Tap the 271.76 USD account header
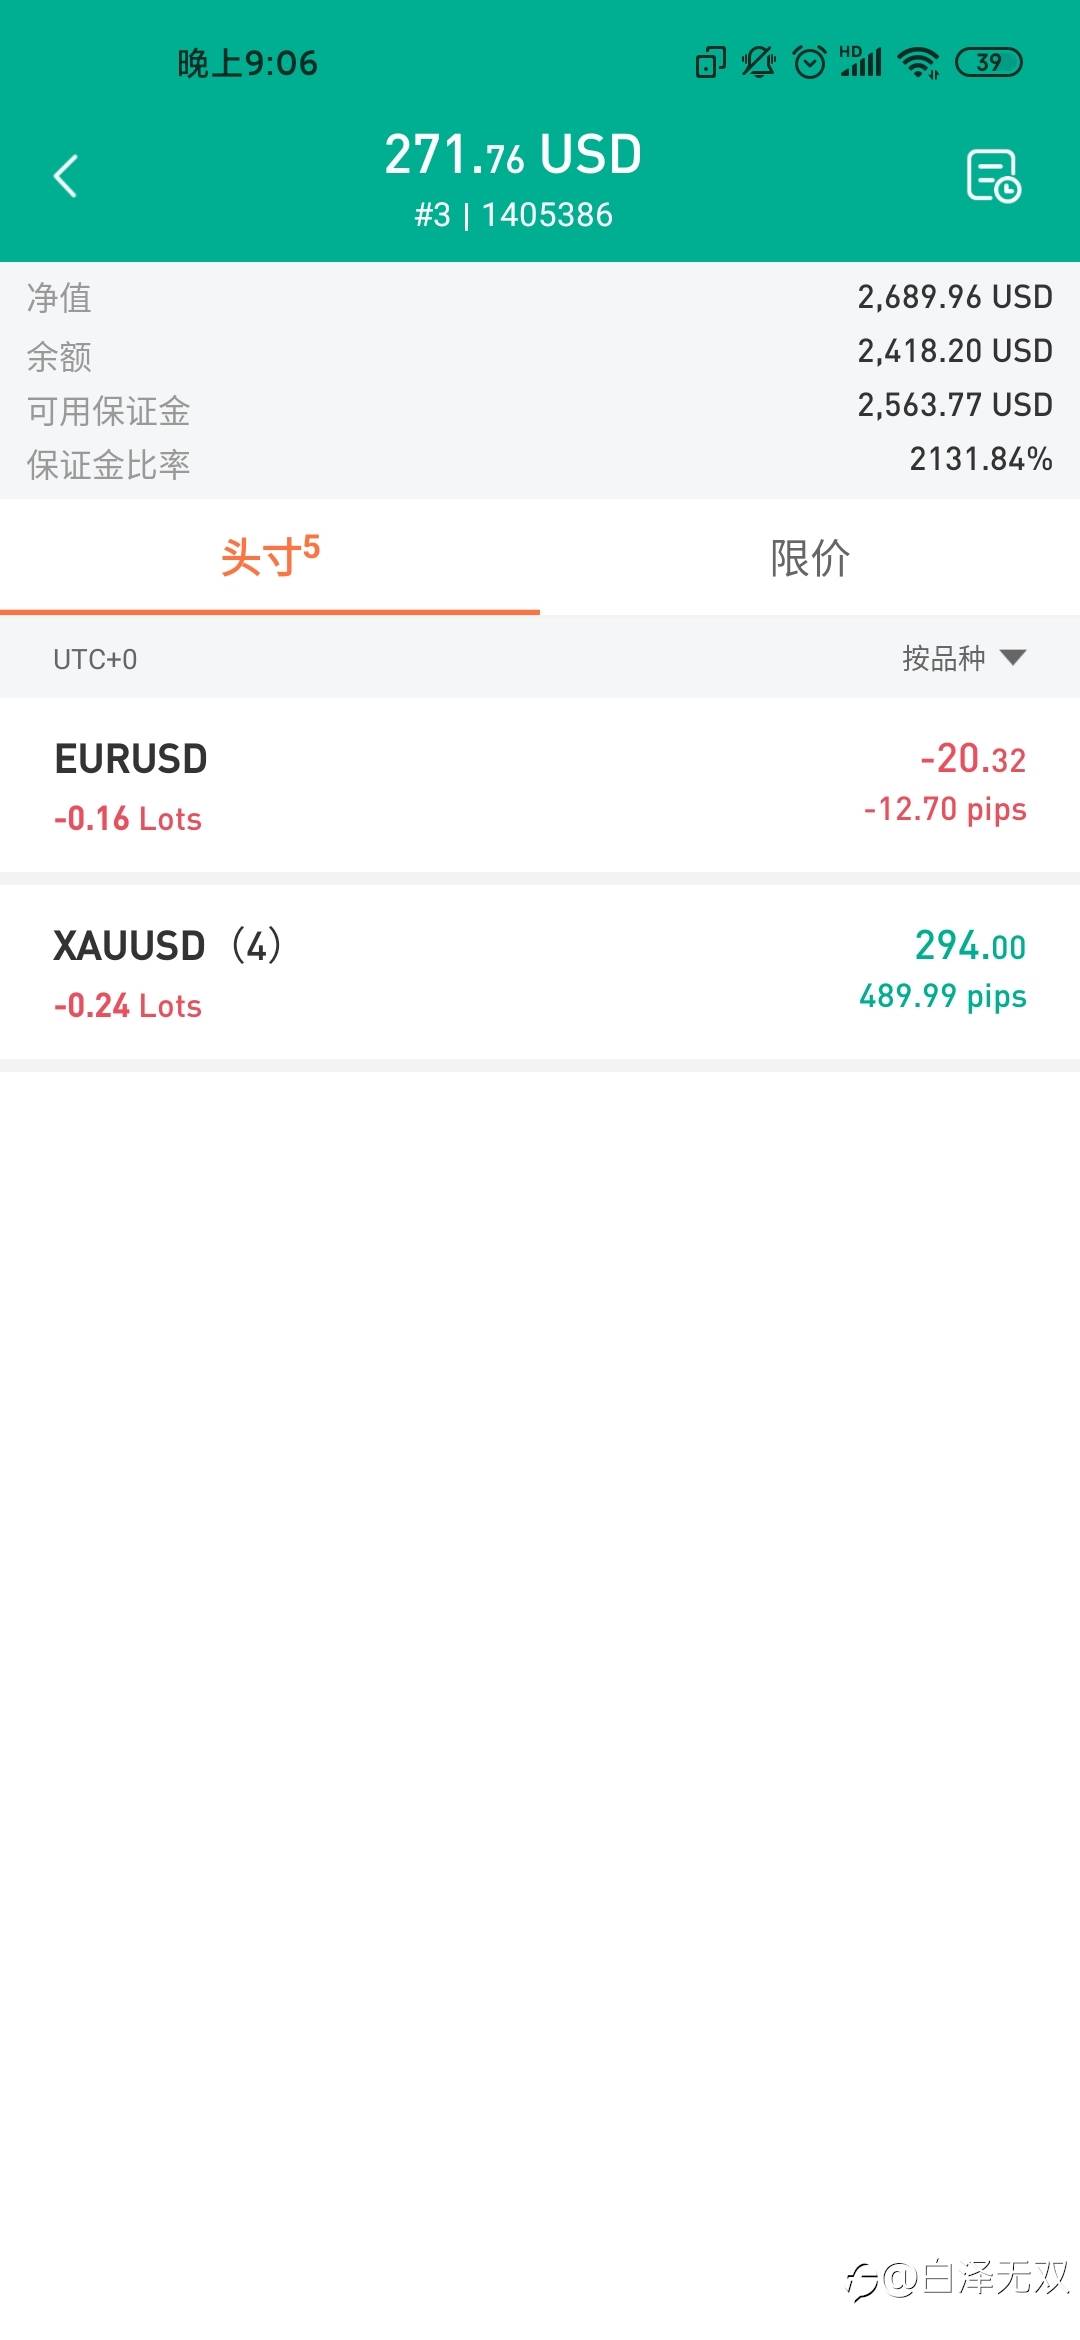This screenshot has width=1080, height=2340. [513, 156]
